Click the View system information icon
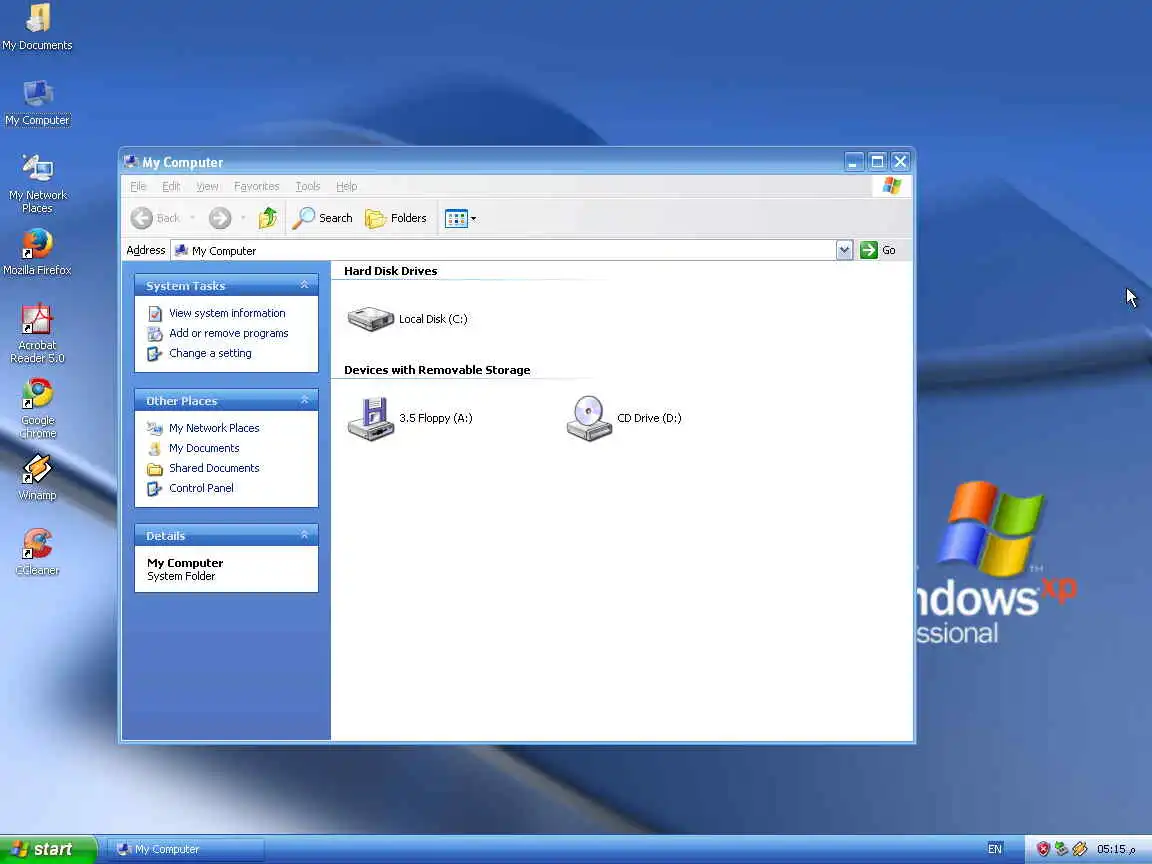Viewport: 1152px width, 864px height. click(x=155, y=314)
